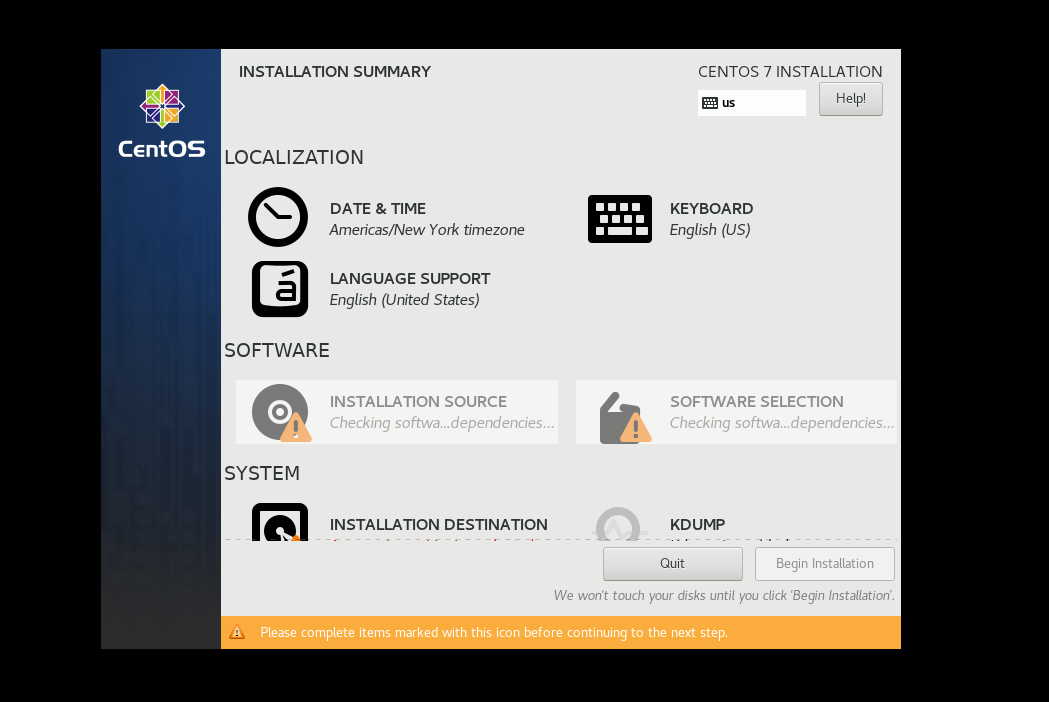
Task: Open the Installation Destination disk icon
Action: tap(280, 522)
